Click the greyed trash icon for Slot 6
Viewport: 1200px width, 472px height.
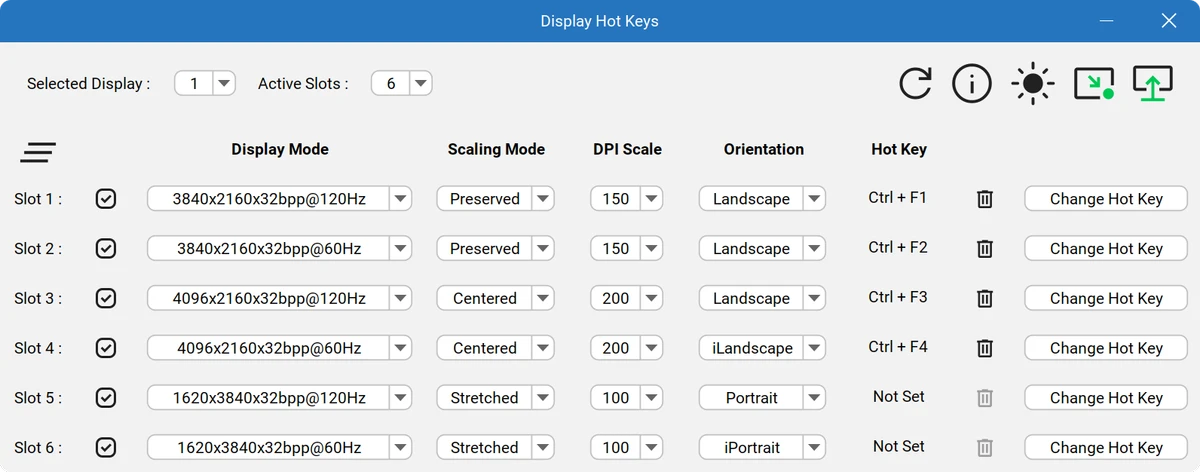point(985,448)
